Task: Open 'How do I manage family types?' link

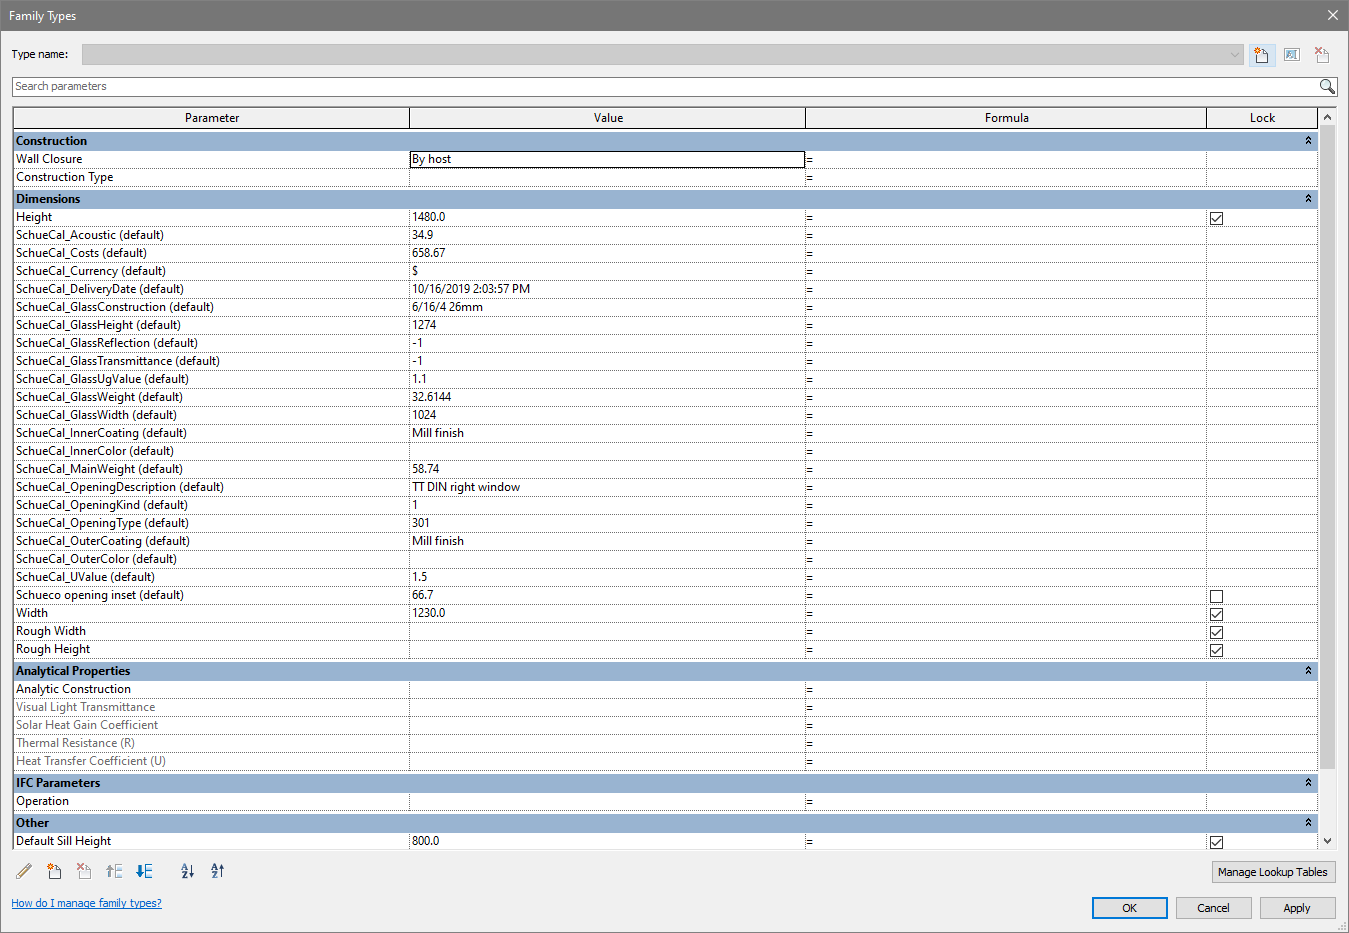Action: [x=86, y=903]
